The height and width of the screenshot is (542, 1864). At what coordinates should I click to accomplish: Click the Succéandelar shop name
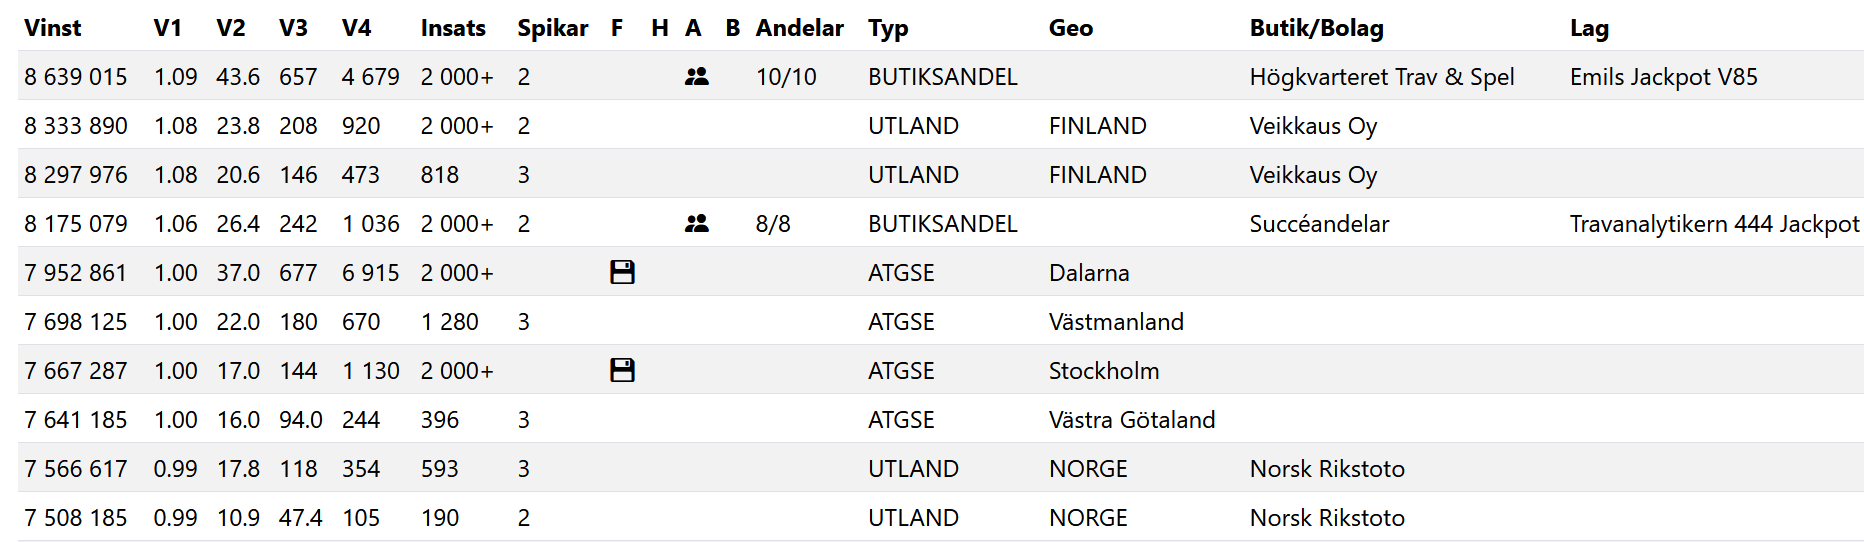1319,224
